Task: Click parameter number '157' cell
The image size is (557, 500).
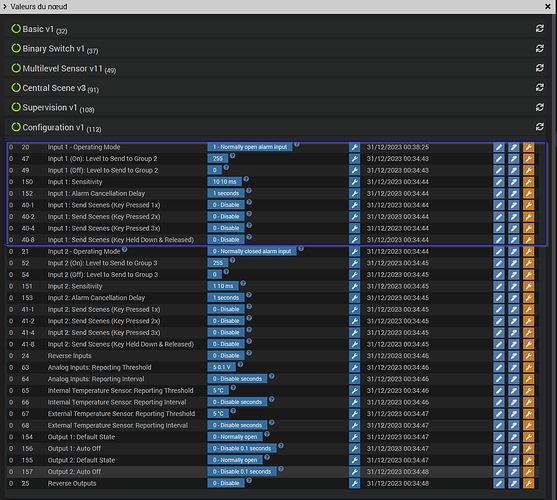Action: (27, 472)
